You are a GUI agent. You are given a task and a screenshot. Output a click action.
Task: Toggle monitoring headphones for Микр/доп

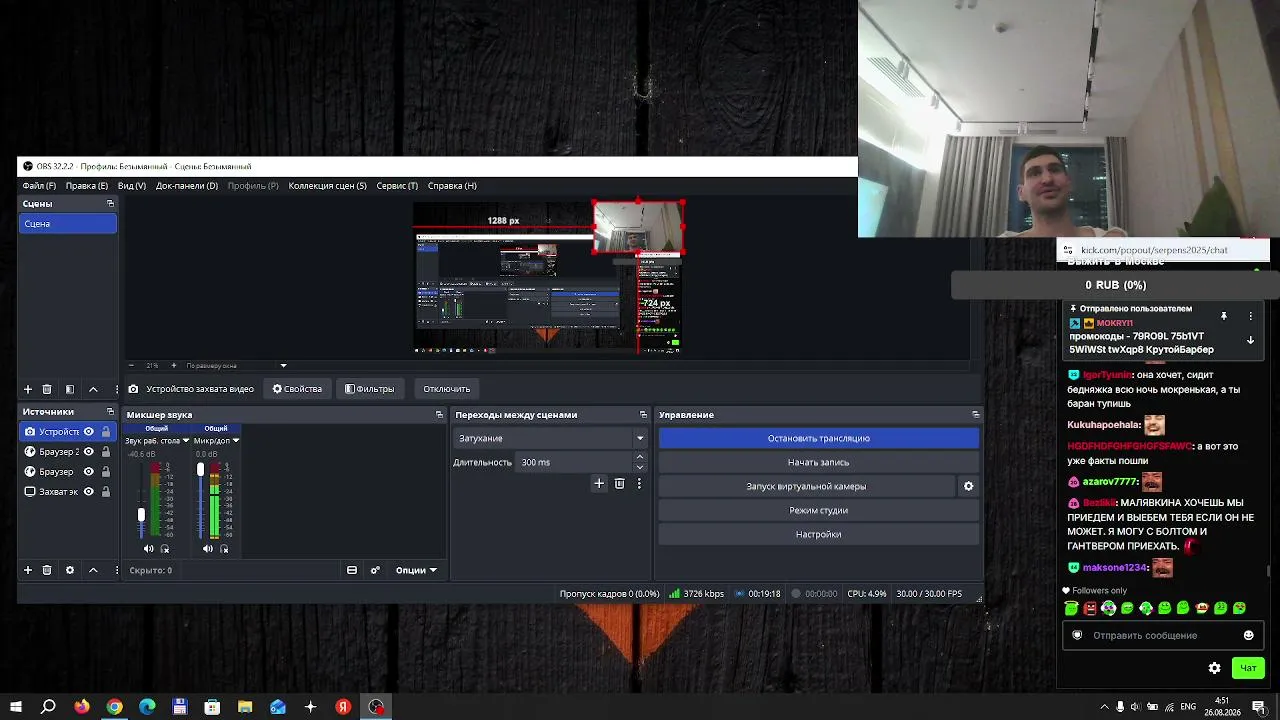pos(224,548)
